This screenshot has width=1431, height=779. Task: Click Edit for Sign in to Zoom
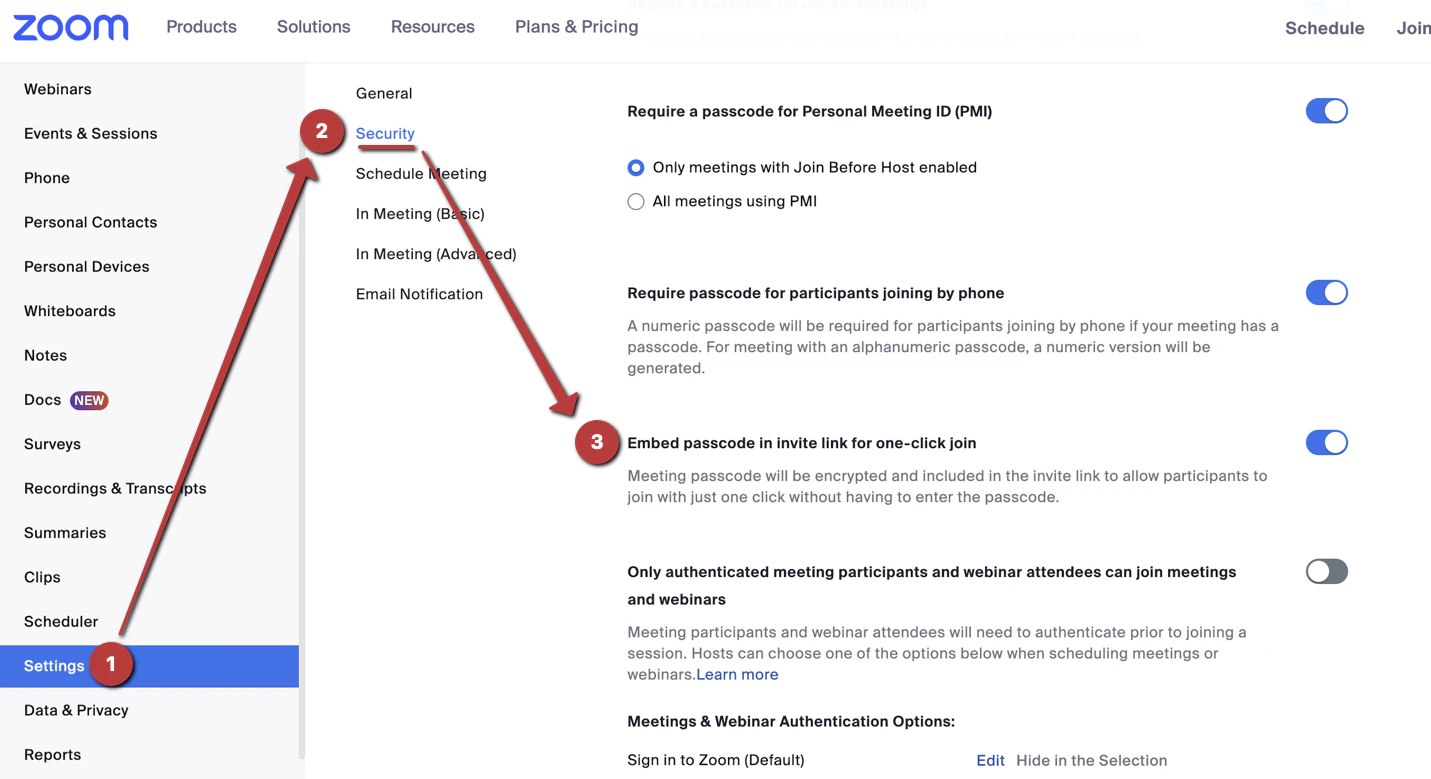[x=990, y=761]
